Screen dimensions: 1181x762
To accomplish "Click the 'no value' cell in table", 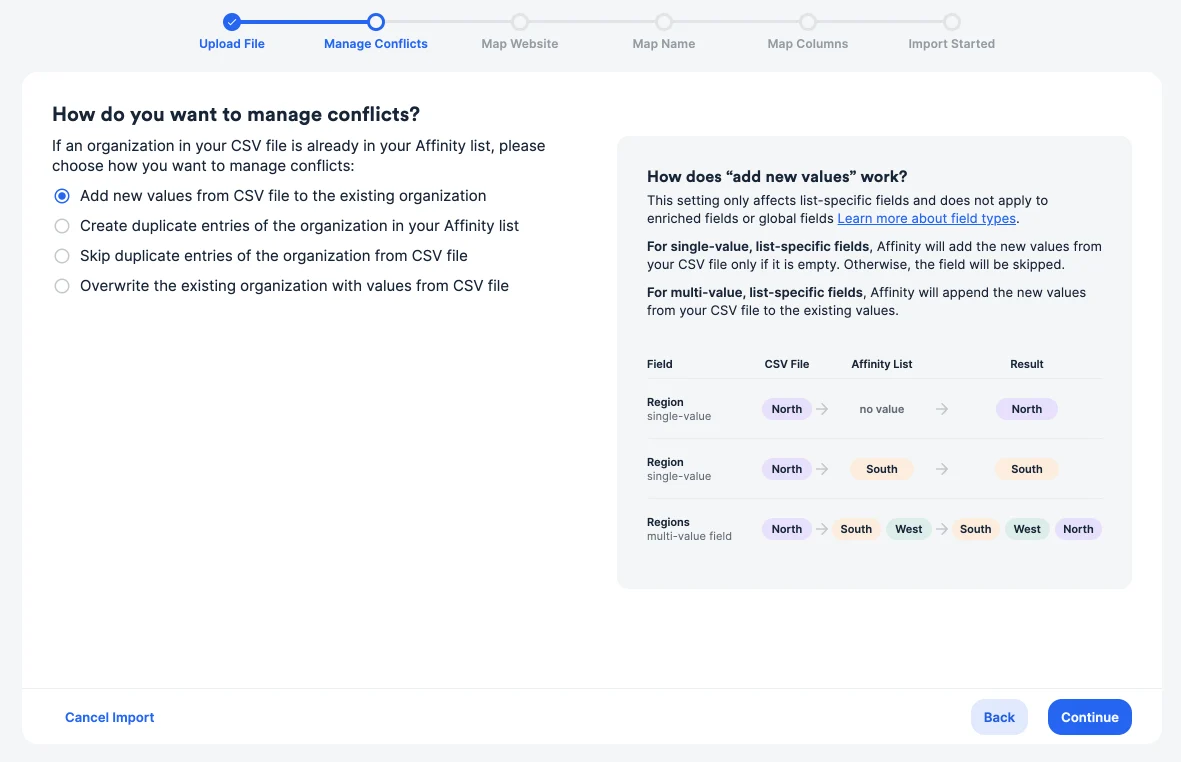I will (881, 409).
